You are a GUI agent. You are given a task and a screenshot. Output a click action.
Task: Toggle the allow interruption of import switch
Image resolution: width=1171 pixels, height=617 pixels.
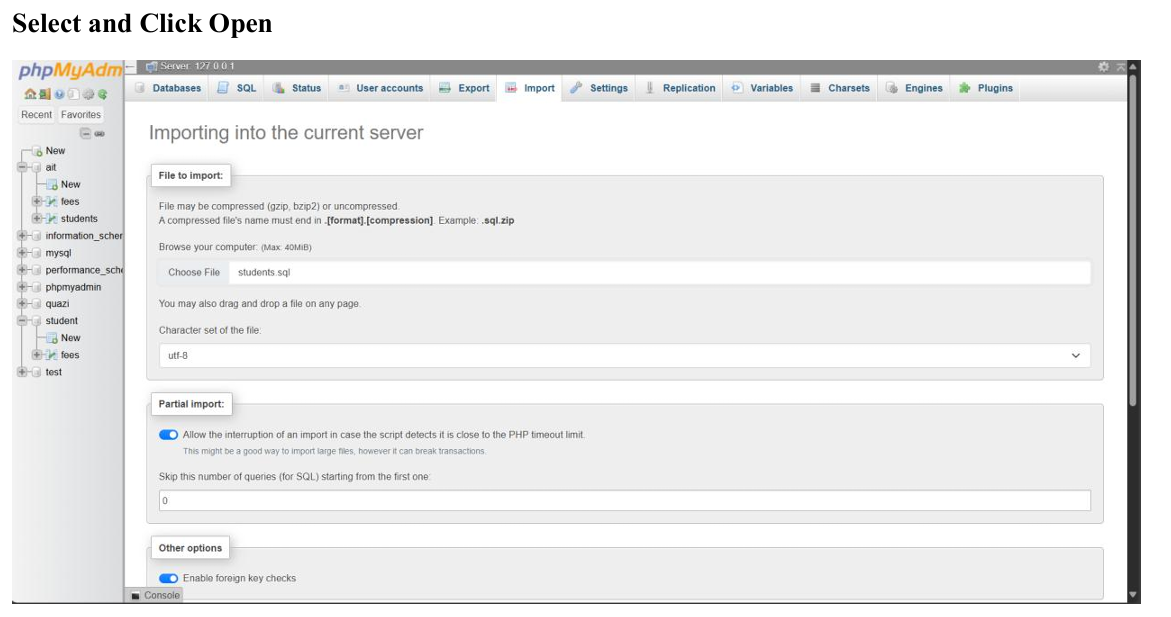tap(168, 435)
